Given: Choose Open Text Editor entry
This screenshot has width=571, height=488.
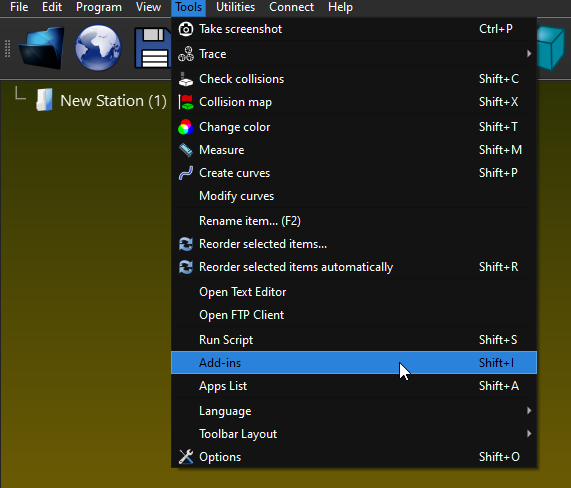Looking at the screenshot, I should 354,292.
